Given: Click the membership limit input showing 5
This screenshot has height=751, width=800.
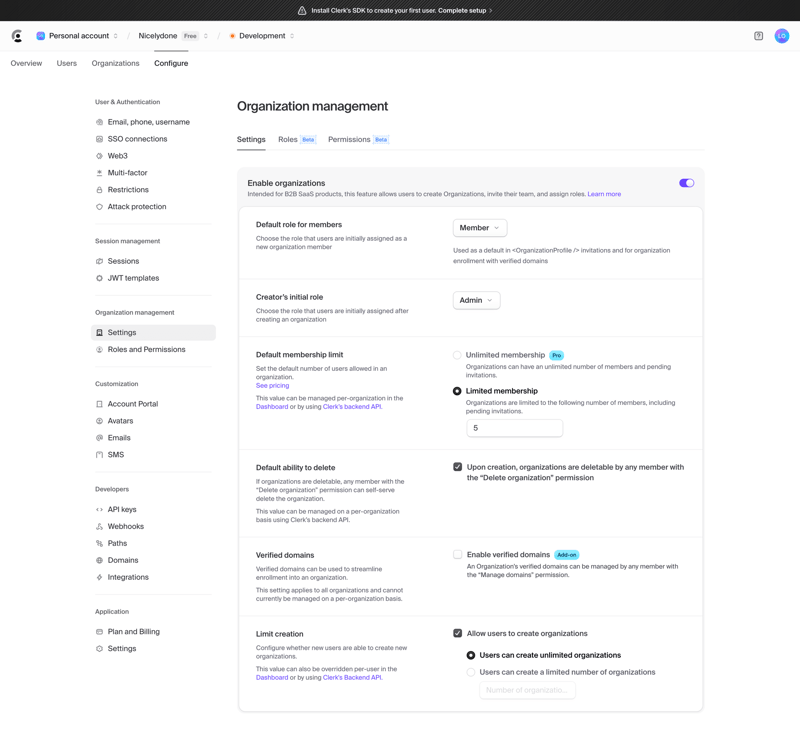Looking at the screenshot, I should [x=514, y=427].
